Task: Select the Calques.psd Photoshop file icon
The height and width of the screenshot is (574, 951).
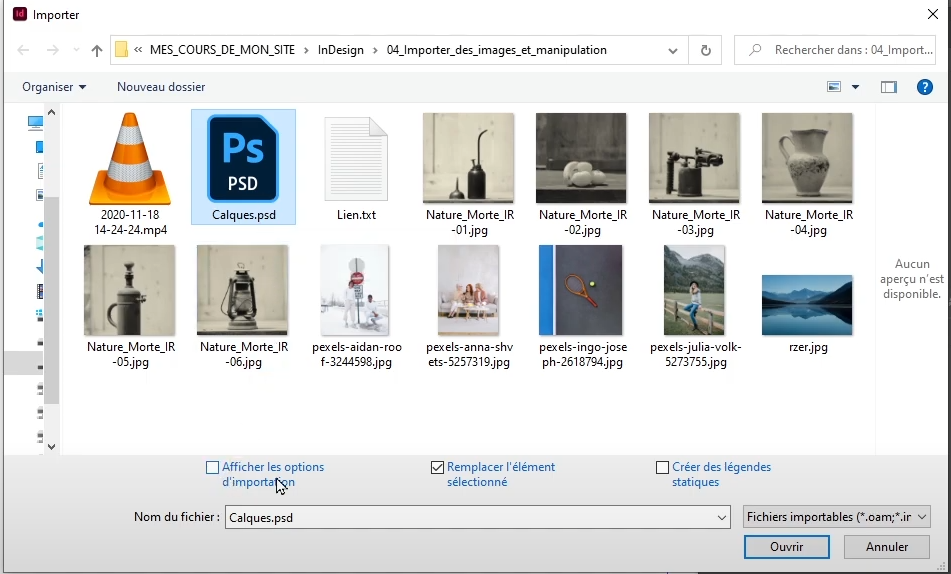Action: tap(243, 159)
